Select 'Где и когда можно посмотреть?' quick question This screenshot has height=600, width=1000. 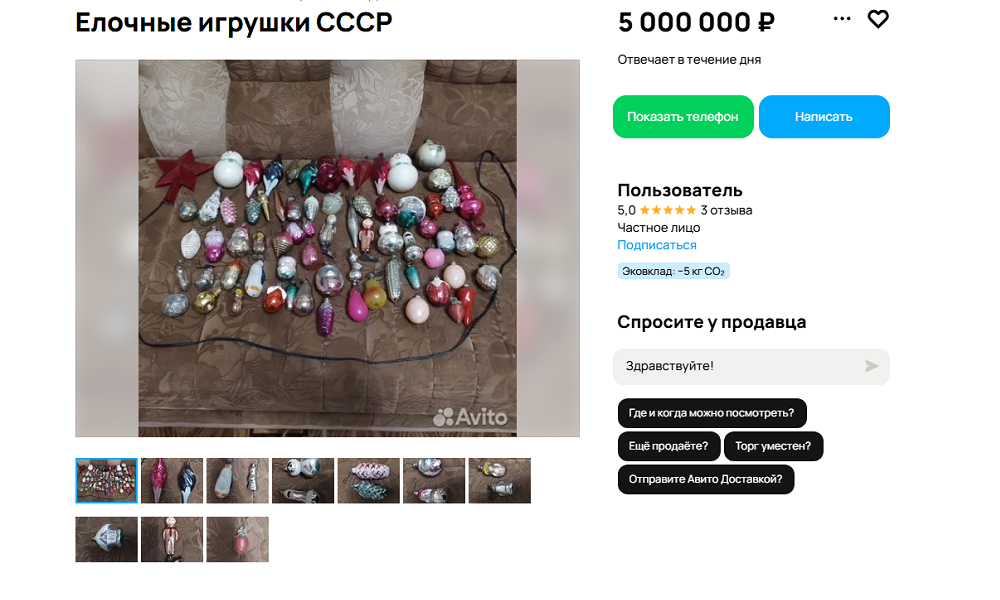(712, 413)
